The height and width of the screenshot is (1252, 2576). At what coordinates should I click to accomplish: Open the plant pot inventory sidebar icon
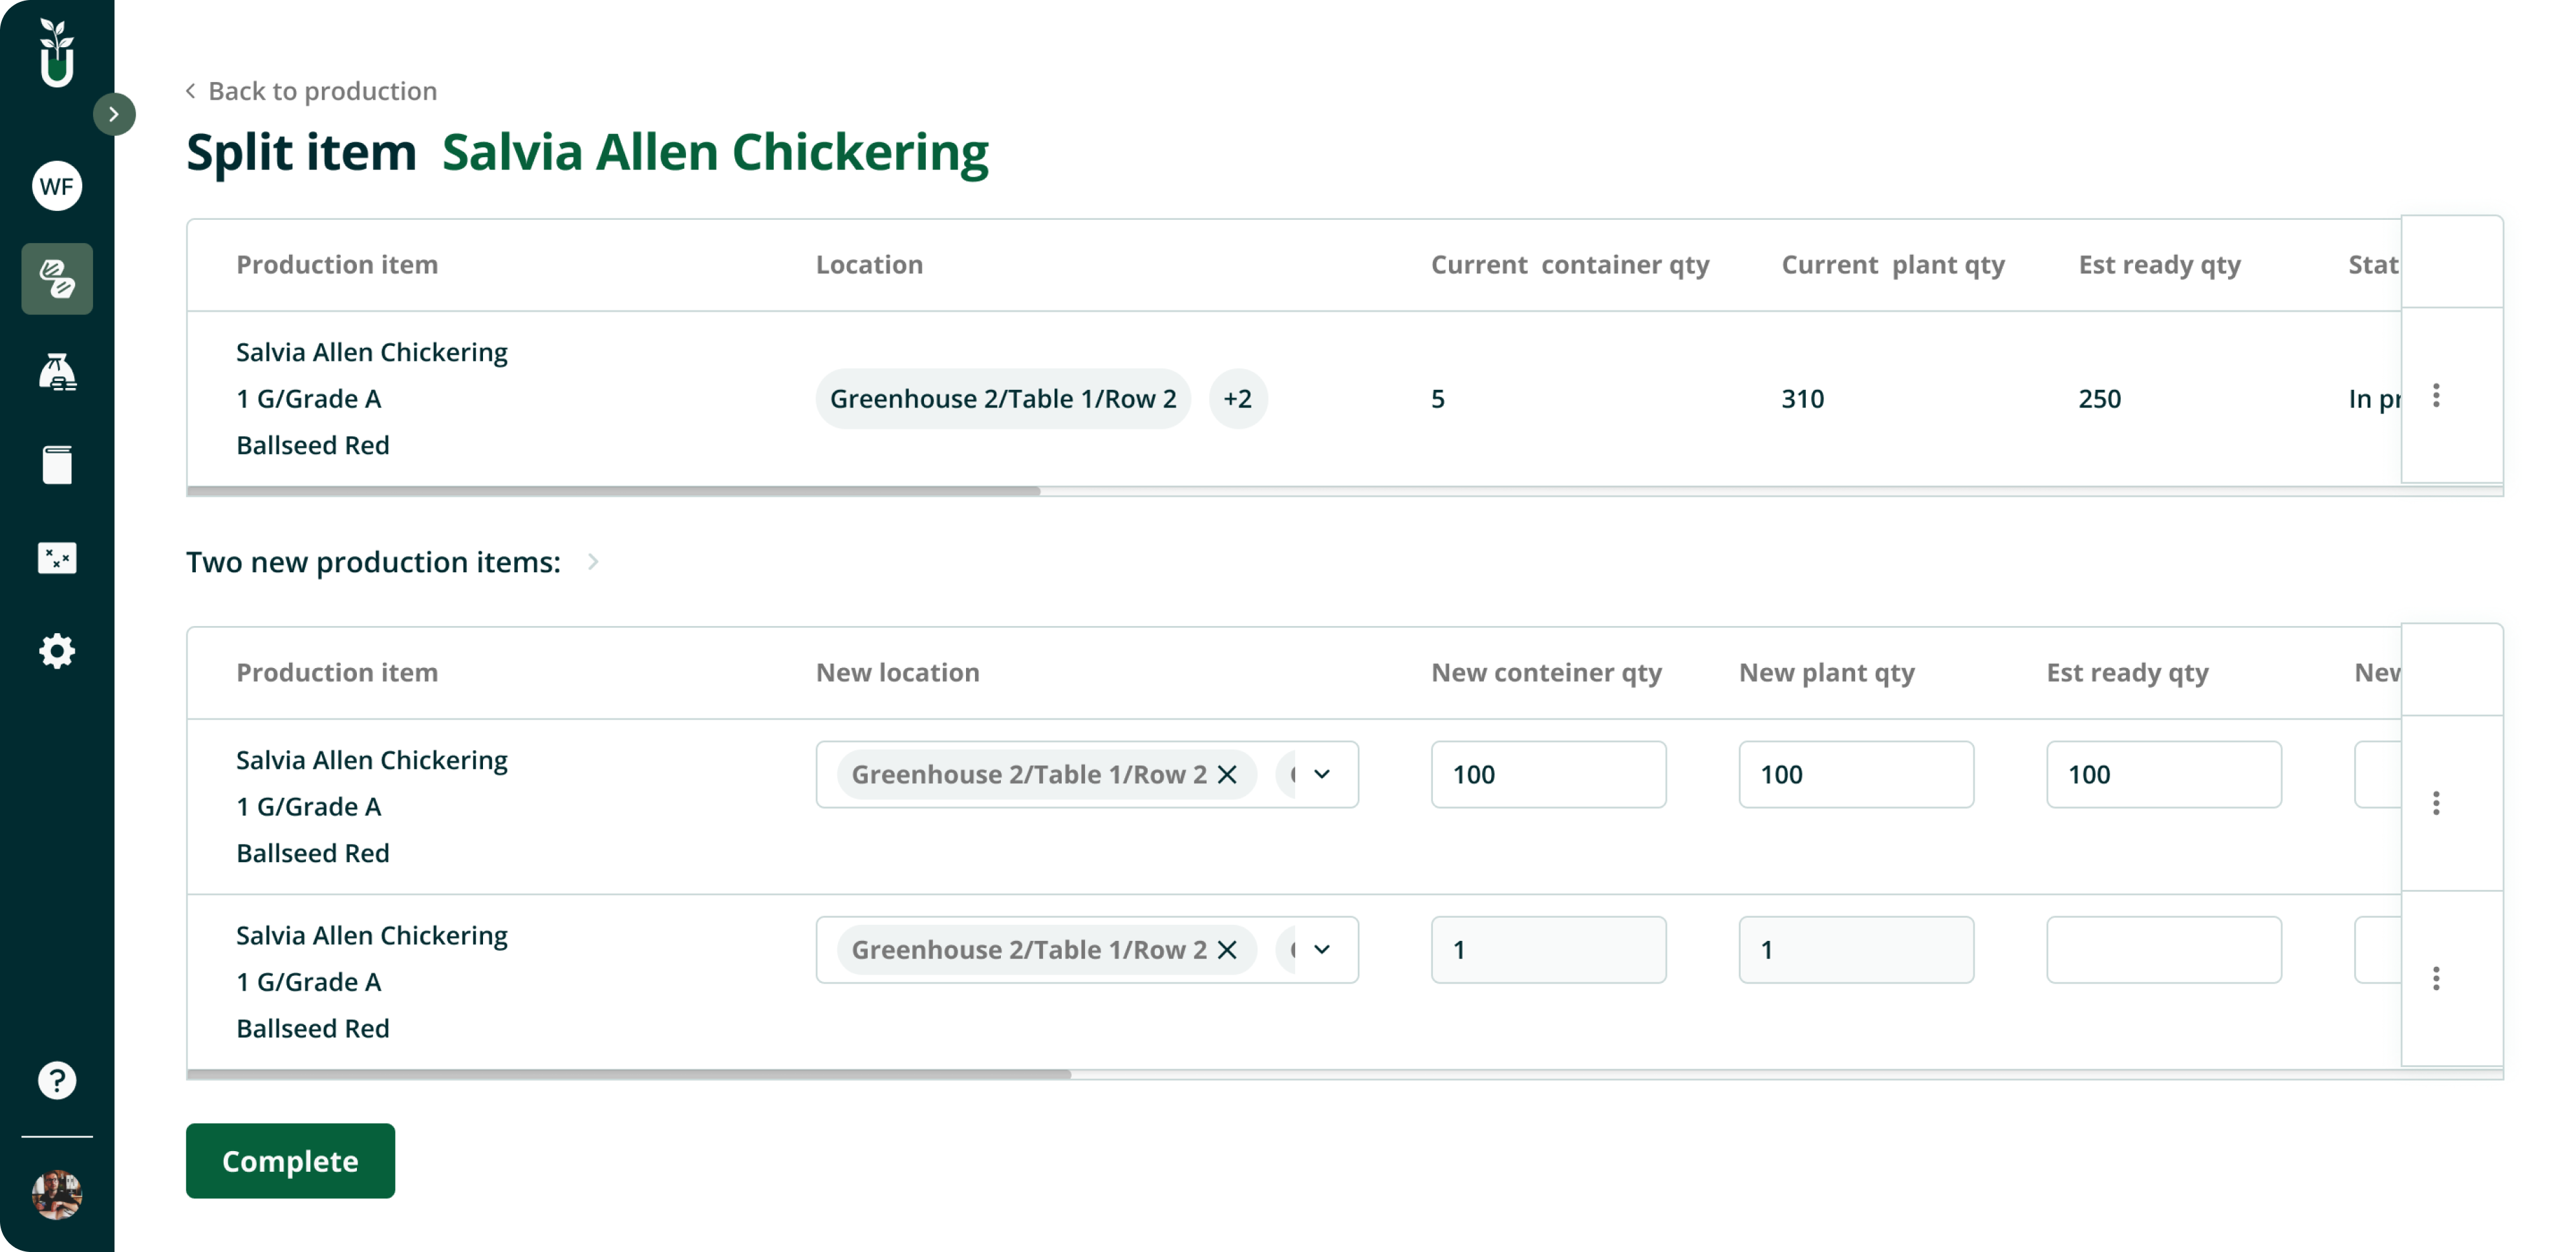click(57, 372)
